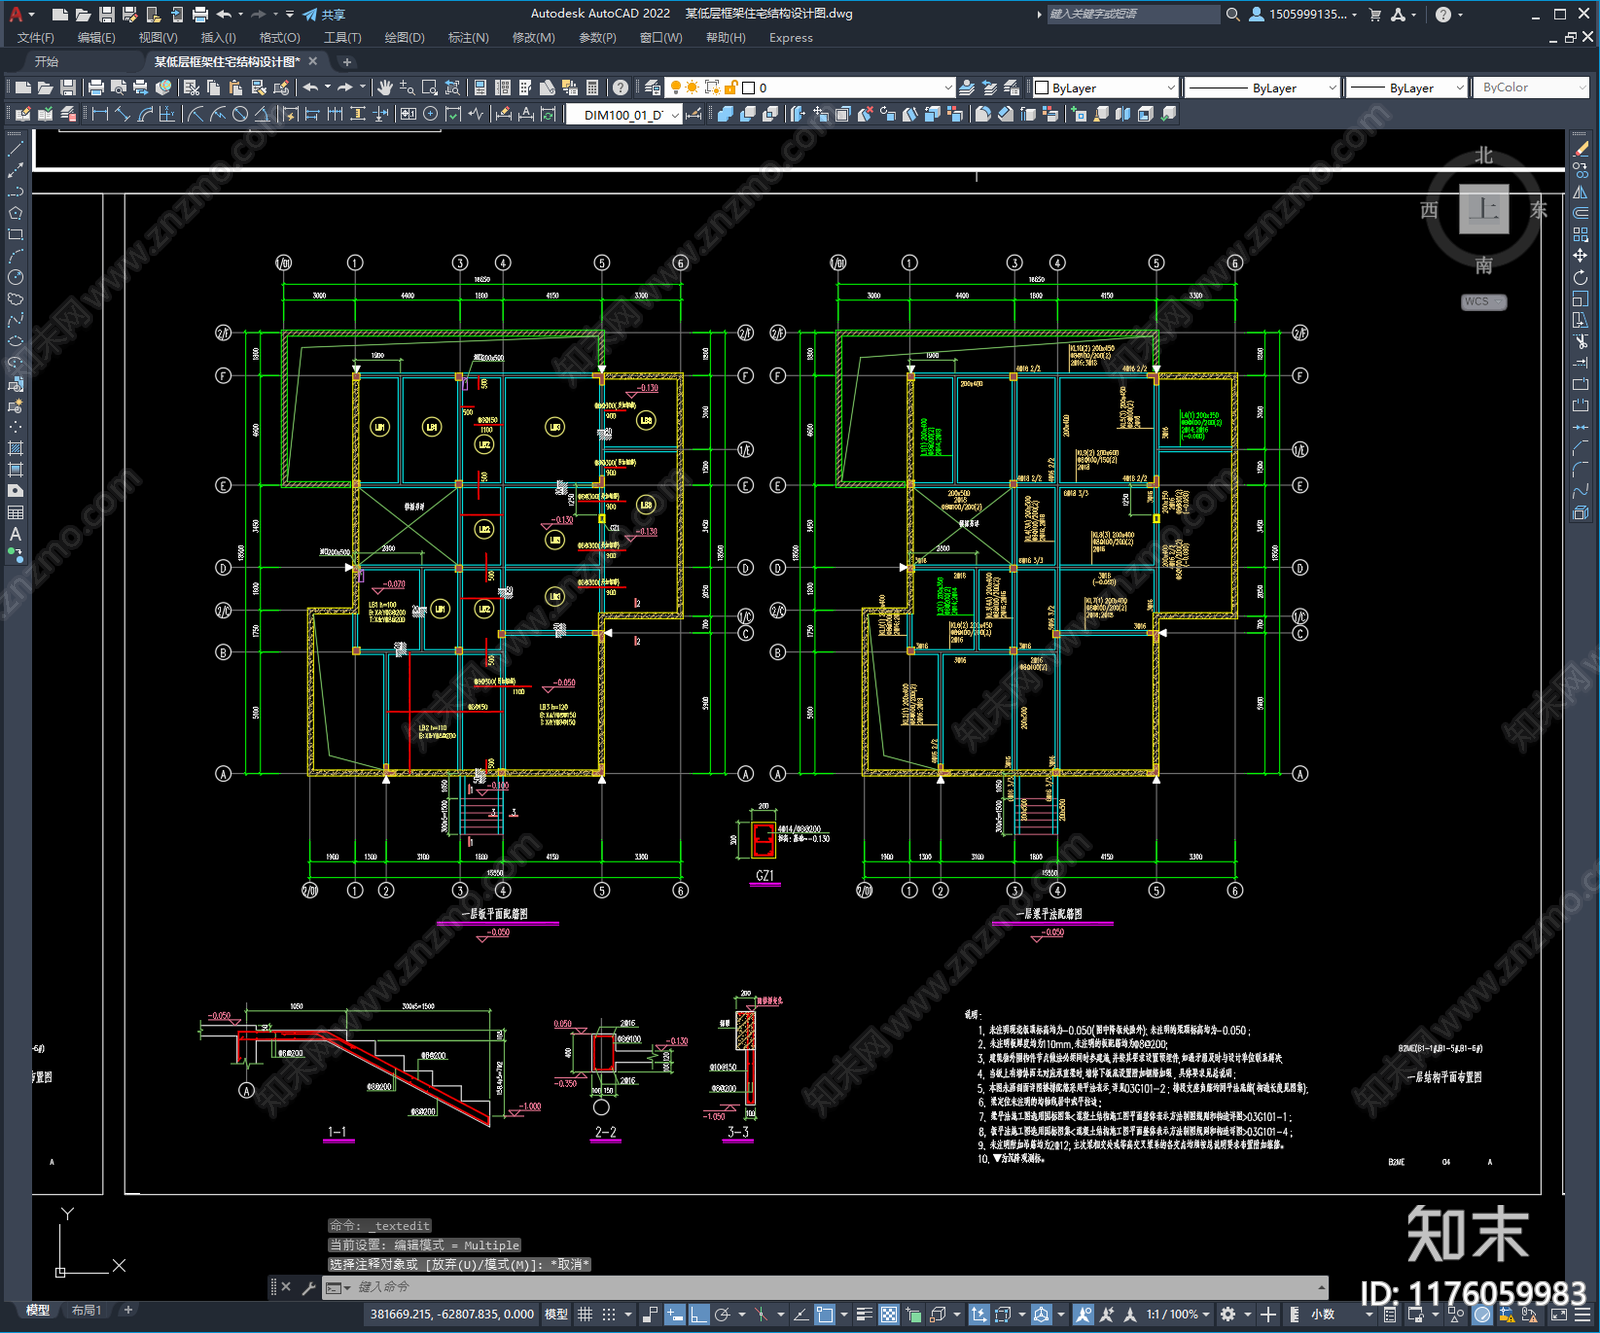Select the Circle draw tool
Screen dimensions: 1600x1333
point(15,278)
